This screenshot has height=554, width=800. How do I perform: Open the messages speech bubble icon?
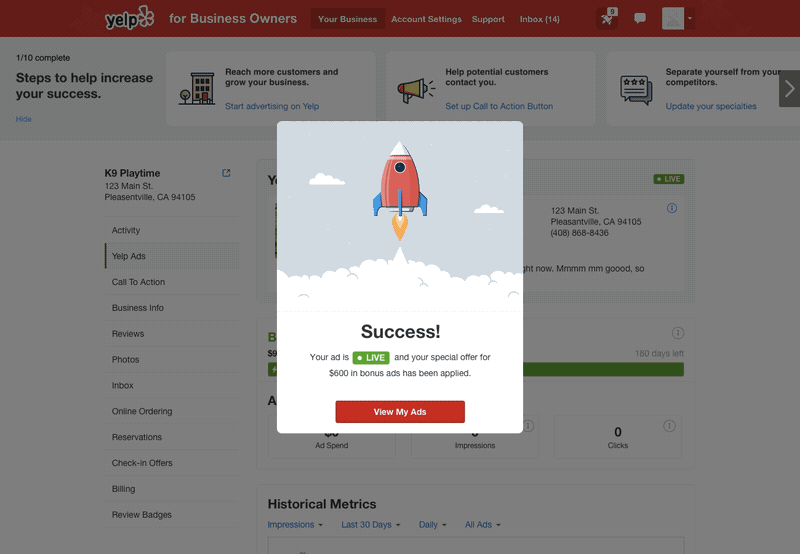pos(639,18)
